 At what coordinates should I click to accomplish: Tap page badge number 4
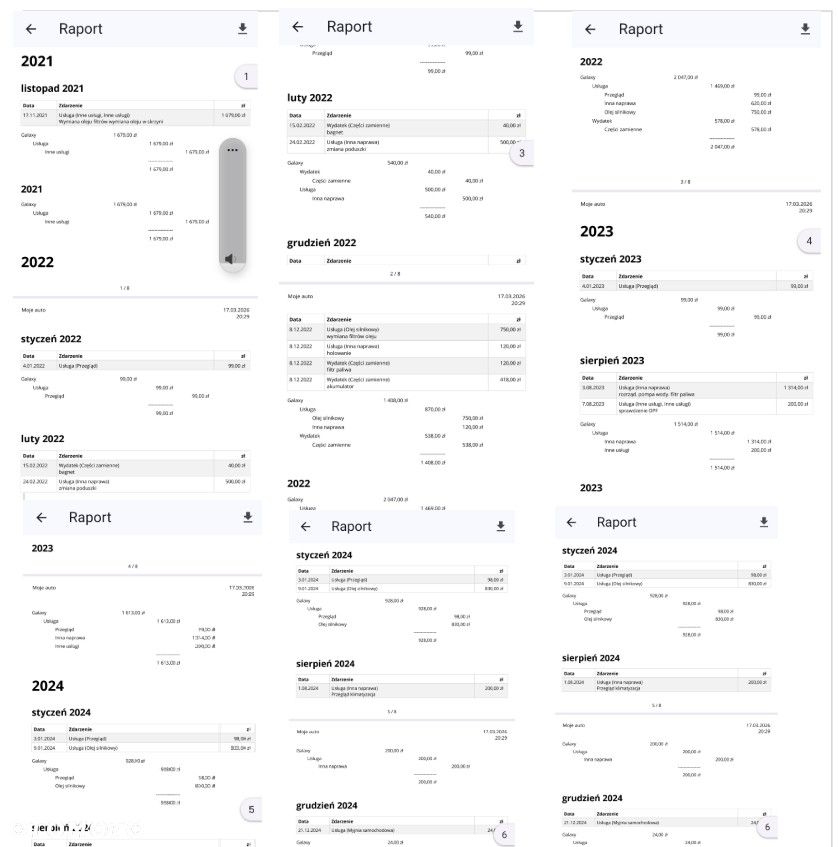(810, 241)
